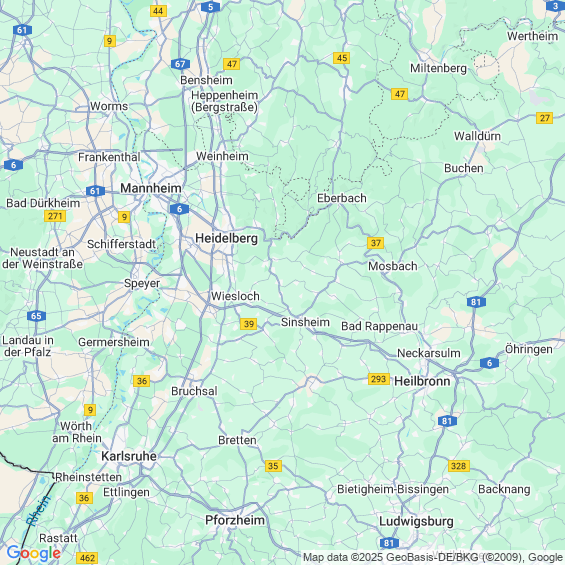Click the Map data copyright text
Viewport: 565px width, 565px height.
433,558
